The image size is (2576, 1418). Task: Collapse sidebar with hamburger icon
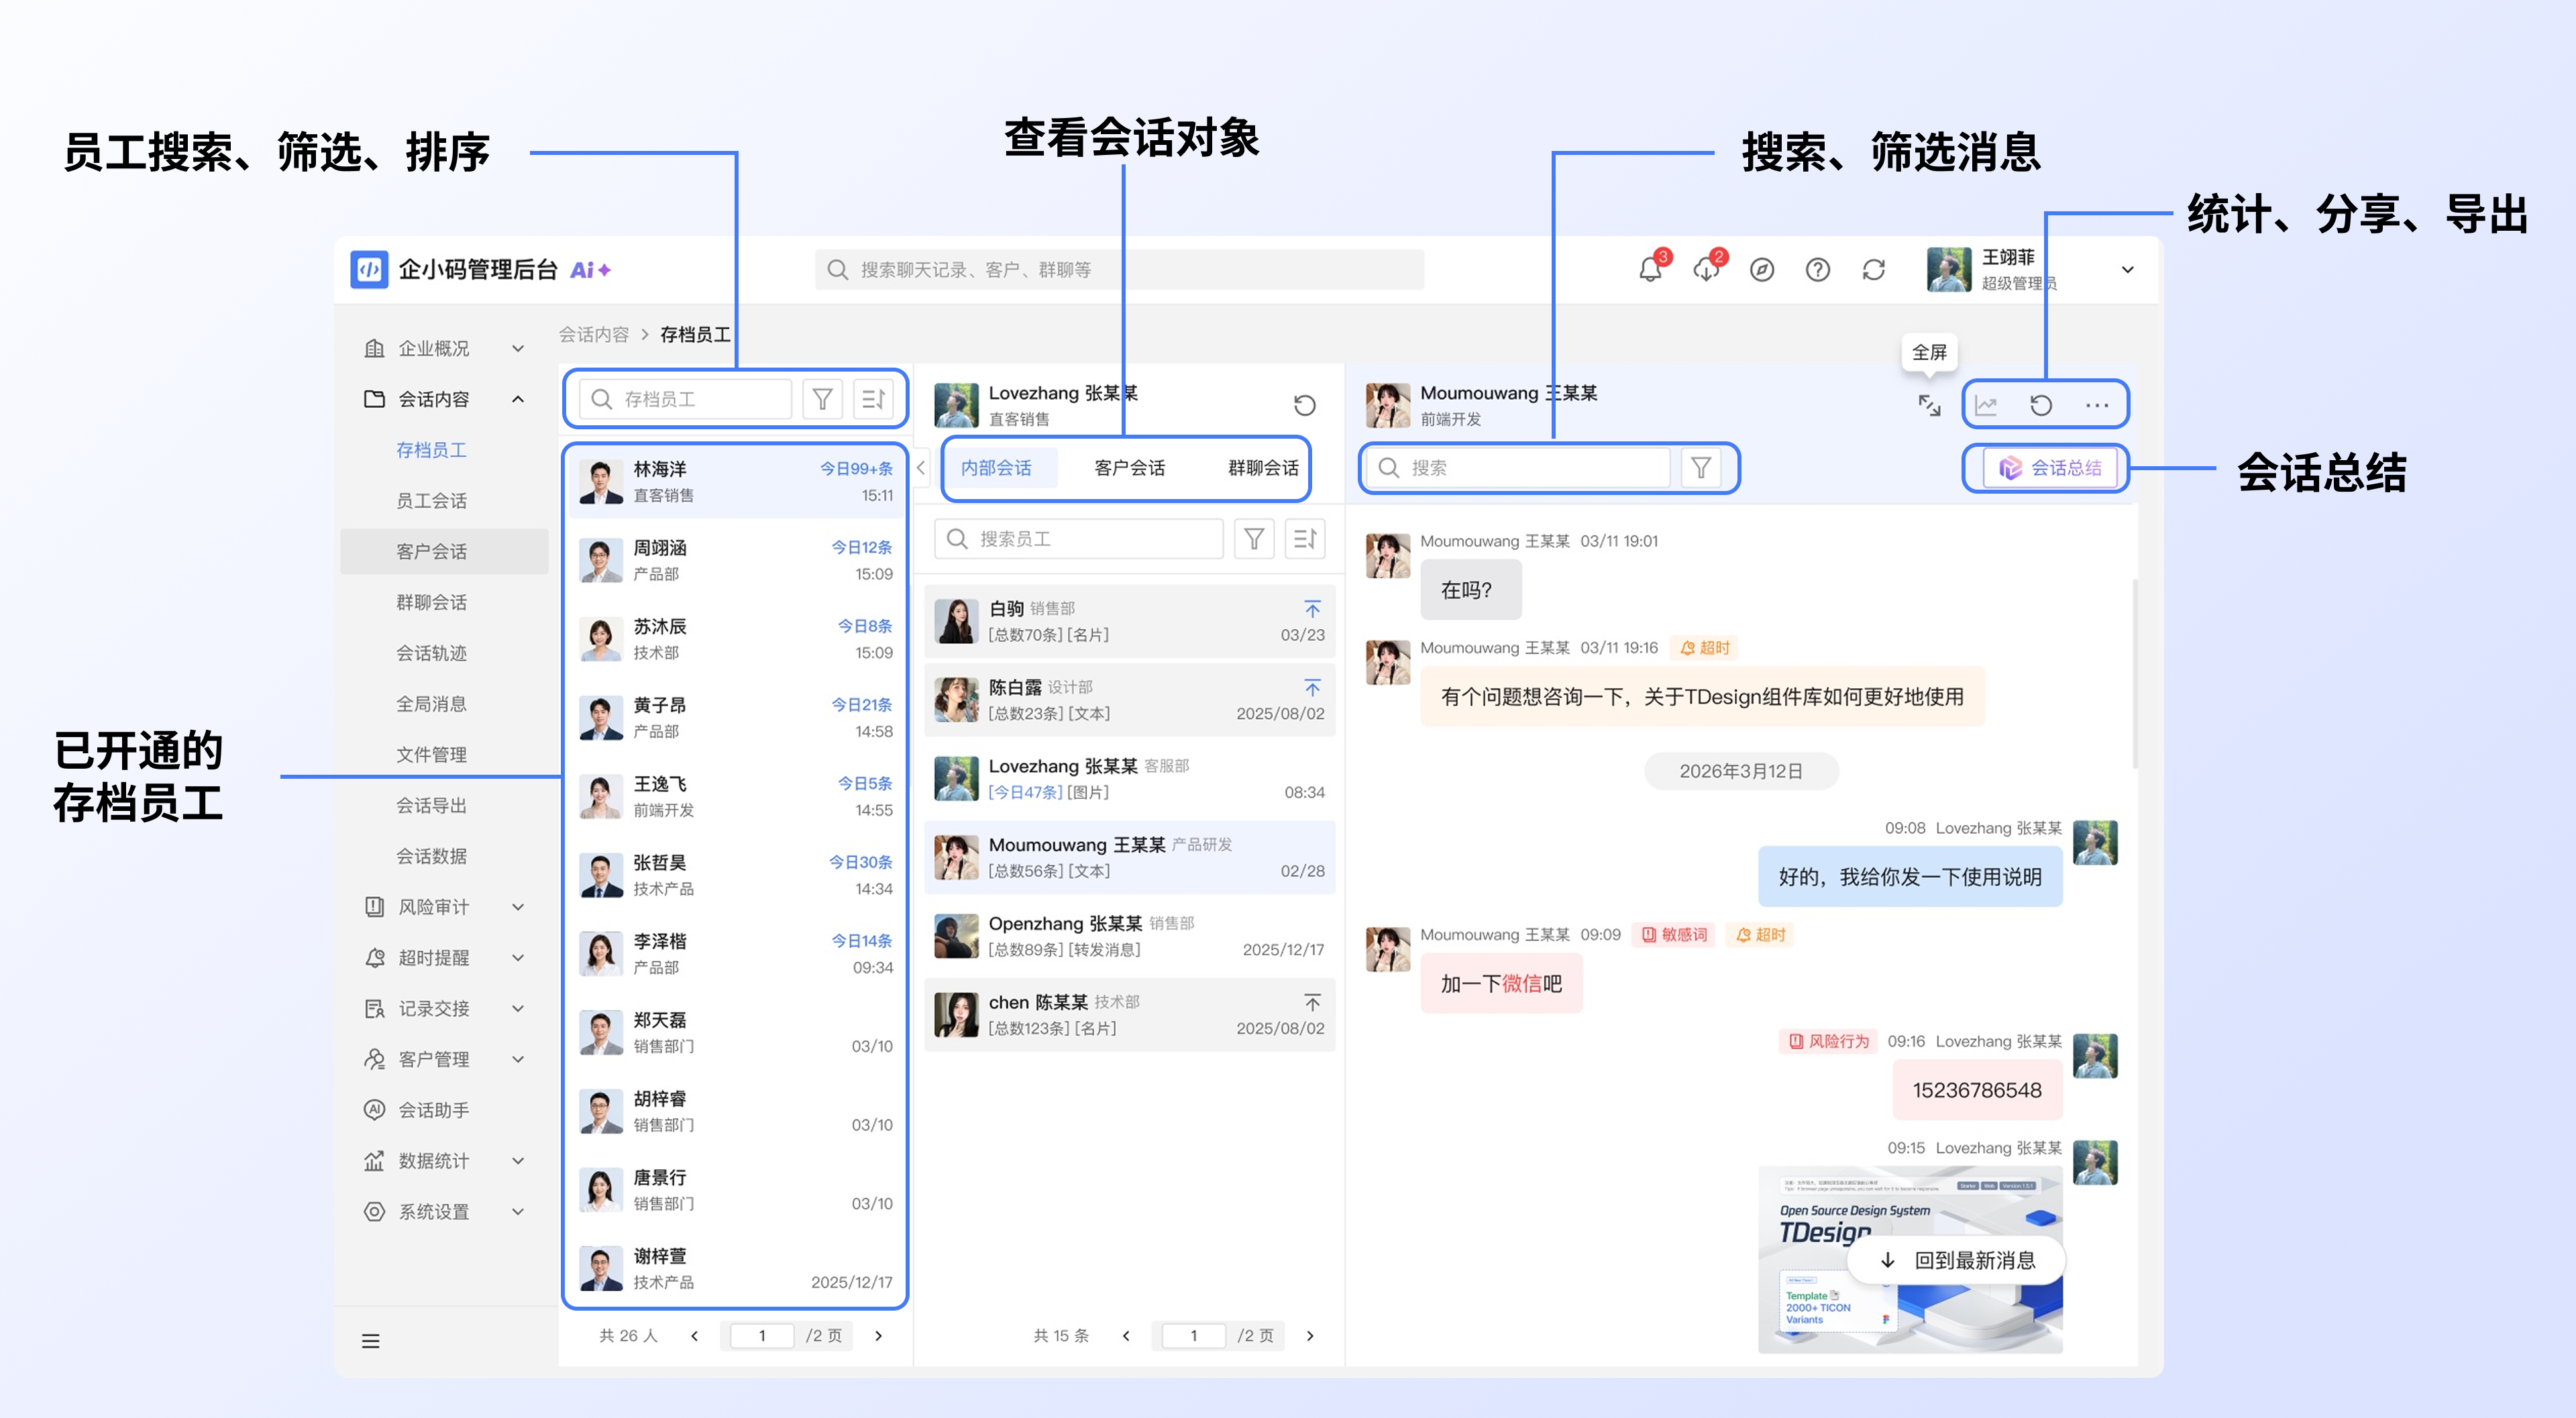(x=371, y=1341)
